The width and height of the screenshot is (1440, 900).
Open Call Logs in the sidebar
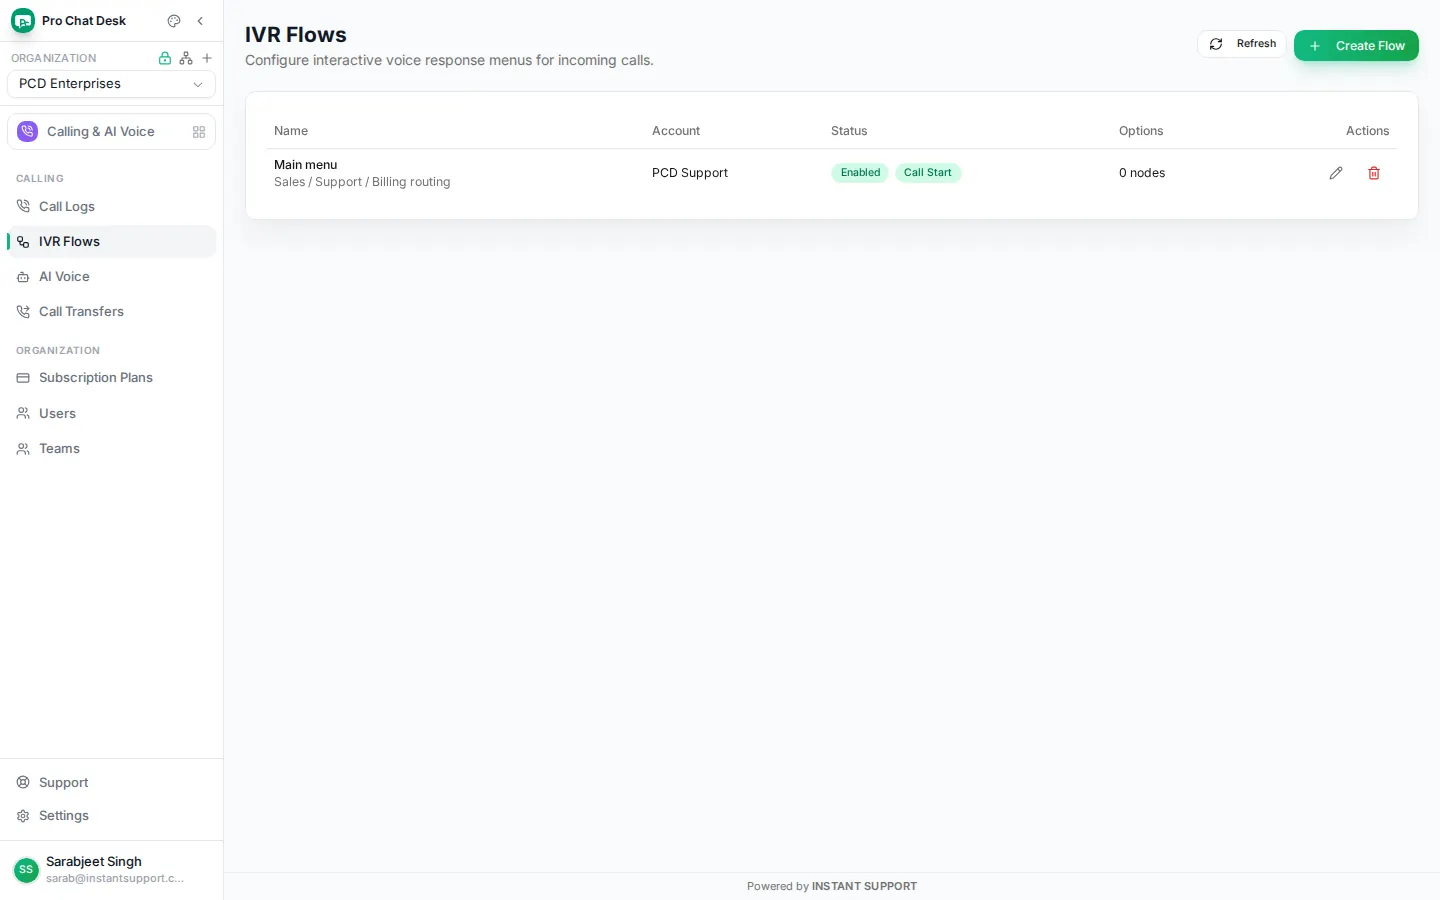[x=111, y=207]
